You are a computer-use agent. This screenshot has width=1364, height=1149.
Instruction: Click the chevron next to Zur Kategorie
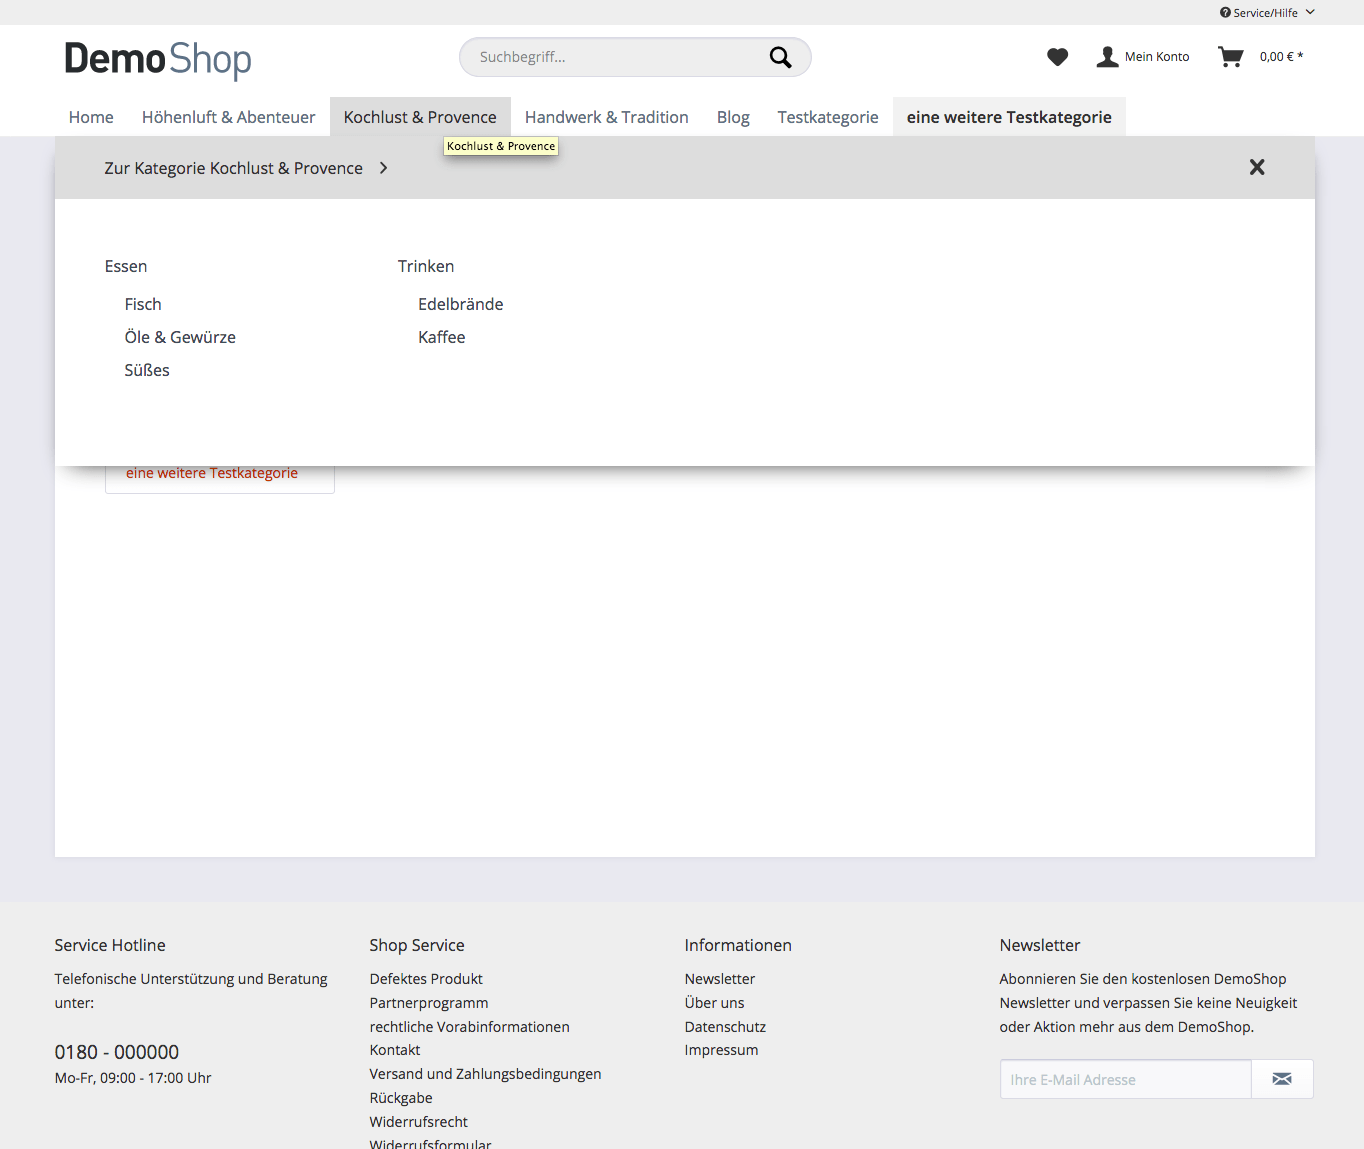click(x=383, y=168)
